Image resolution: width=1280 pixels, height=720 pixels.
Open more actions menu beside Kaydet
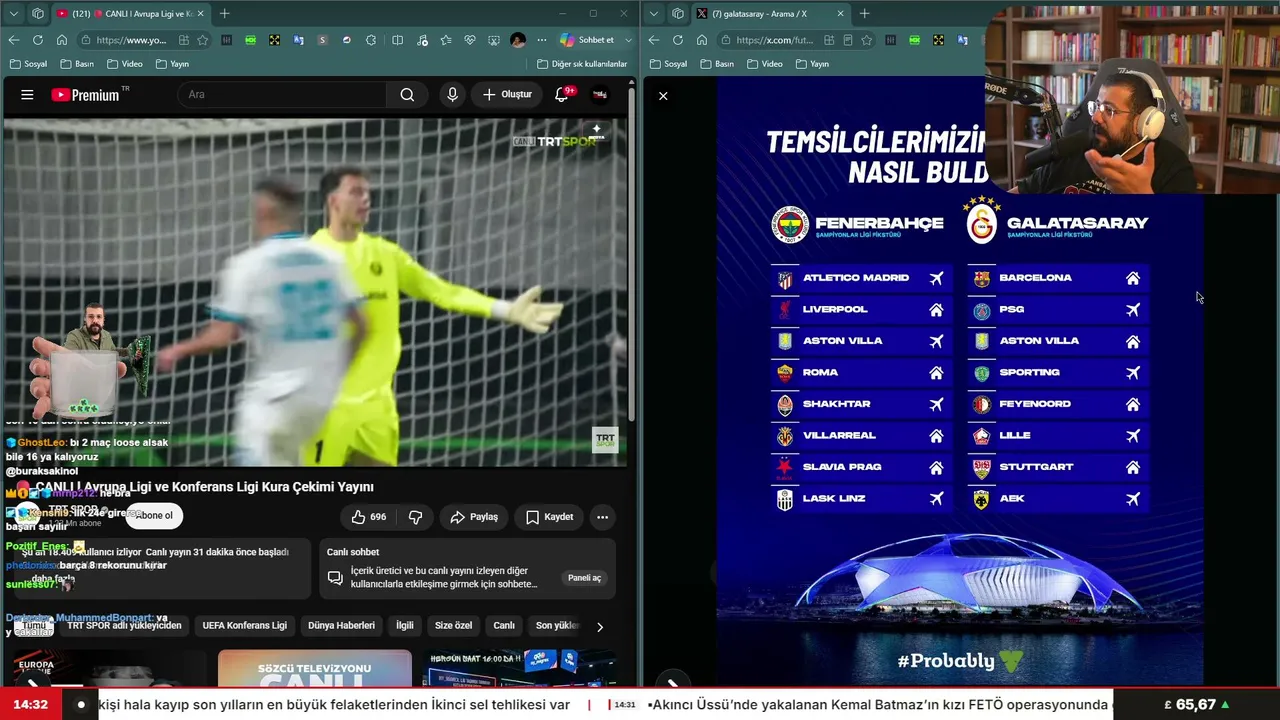tap(602, 517)
